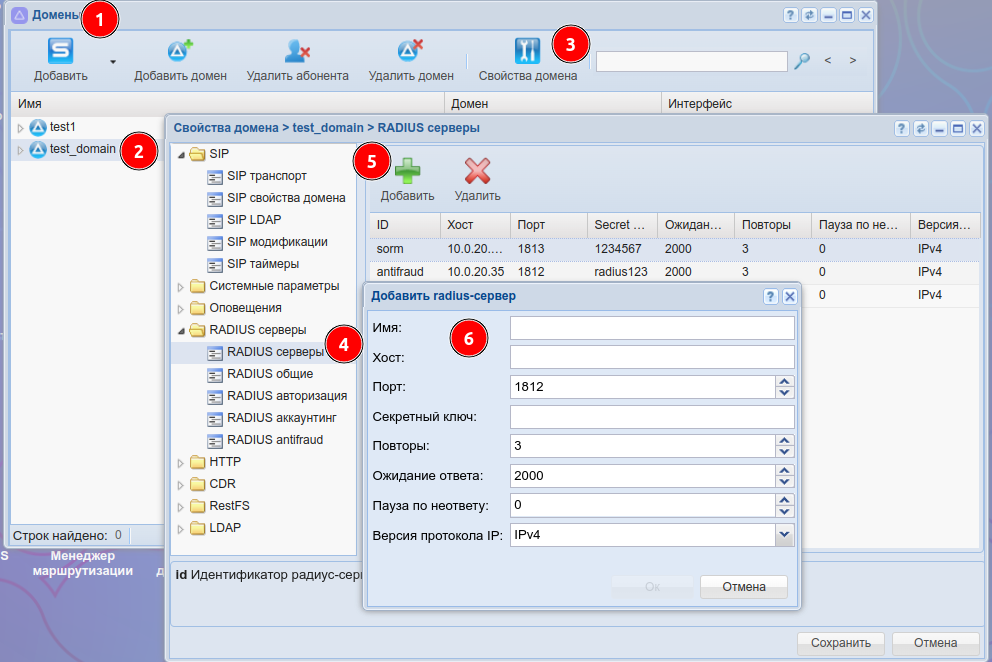Click the red X Delete server icon
This screenshot has width=992, height=662.
(x=477, y=171)
